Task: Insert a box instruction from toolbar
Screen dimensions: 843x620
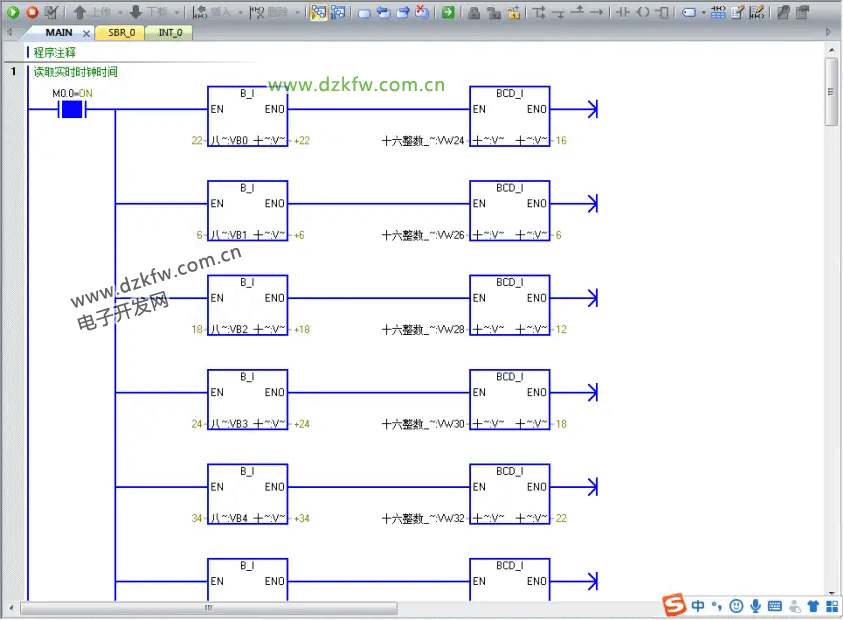Action: click(661, 12)
